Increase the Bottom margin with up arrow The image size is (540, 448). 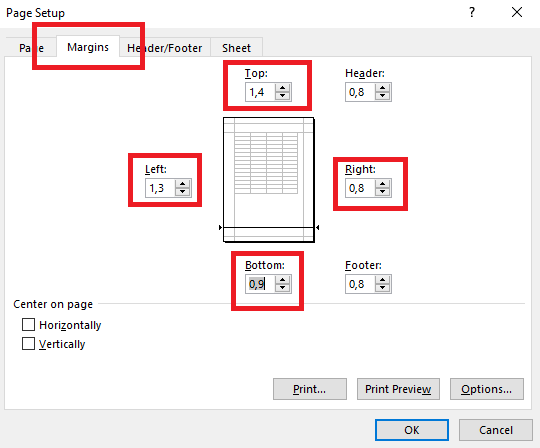pyautogui.click(x=283, y=280)
